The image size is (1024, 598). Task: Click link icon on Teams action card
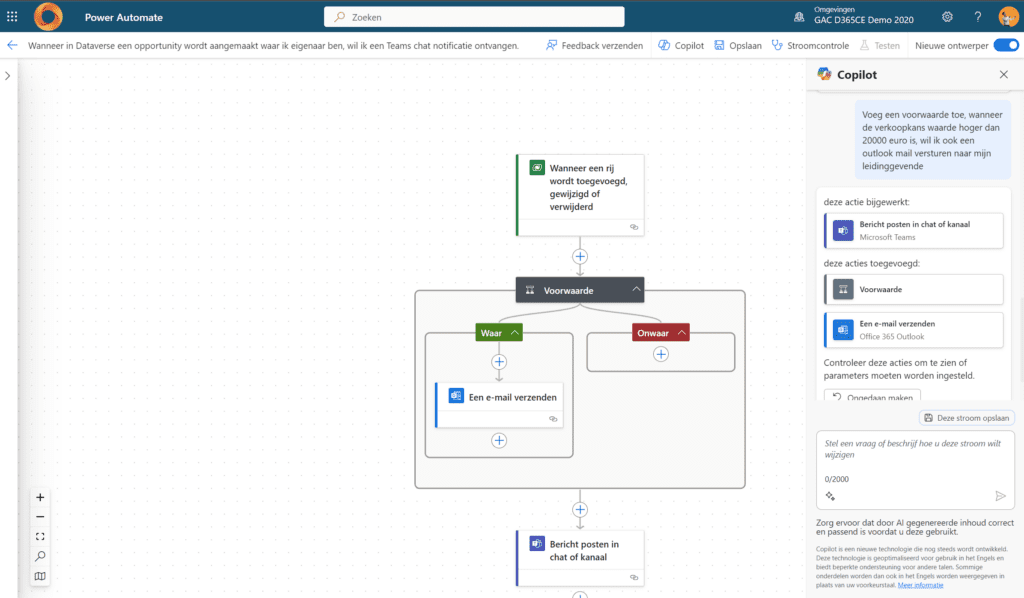coord(633,578)
